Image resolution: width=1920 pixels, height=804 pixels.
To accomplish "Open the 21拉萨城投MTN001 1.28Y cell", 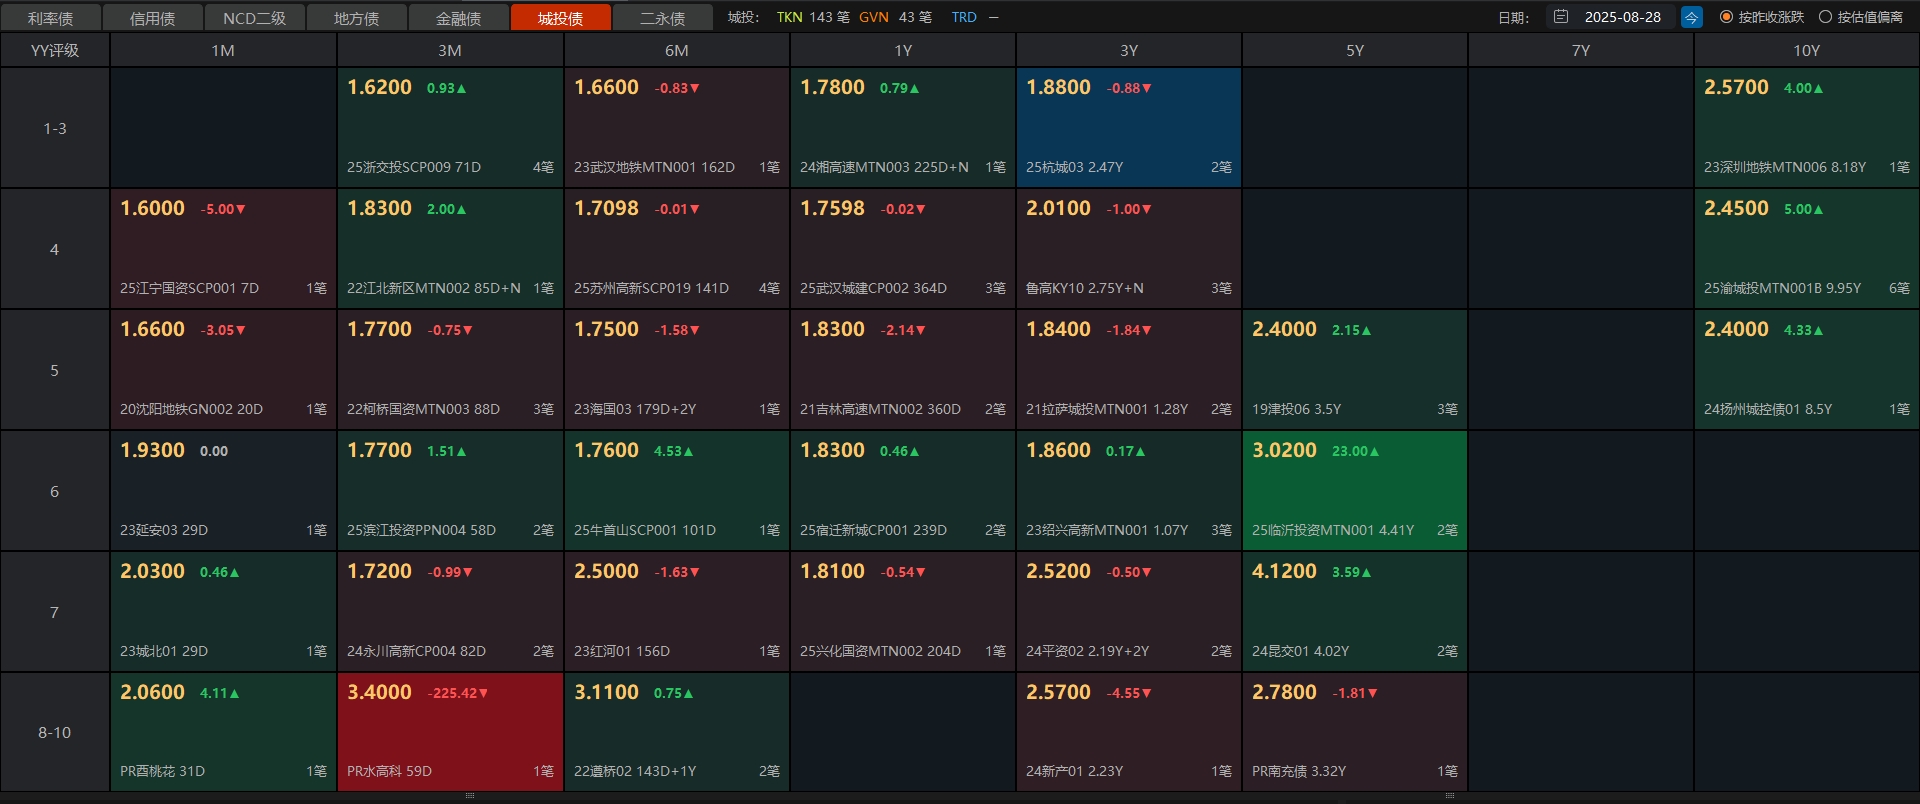I will point(1129,370).
